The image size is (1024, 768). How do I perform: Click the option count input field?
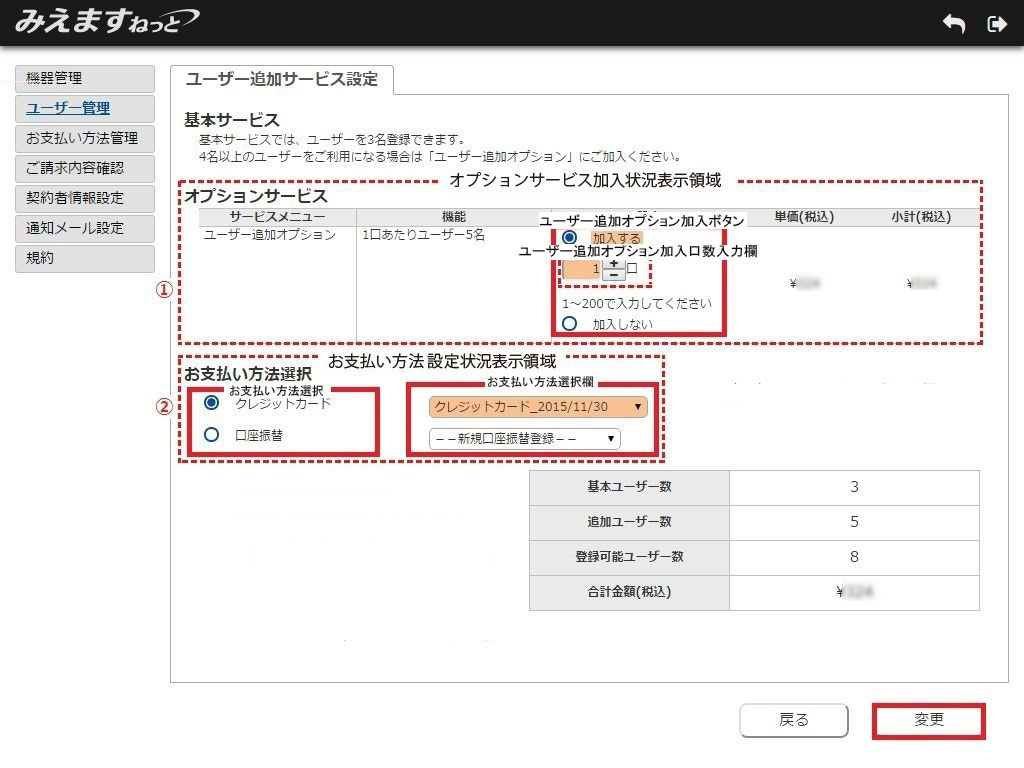coord(583,269)
